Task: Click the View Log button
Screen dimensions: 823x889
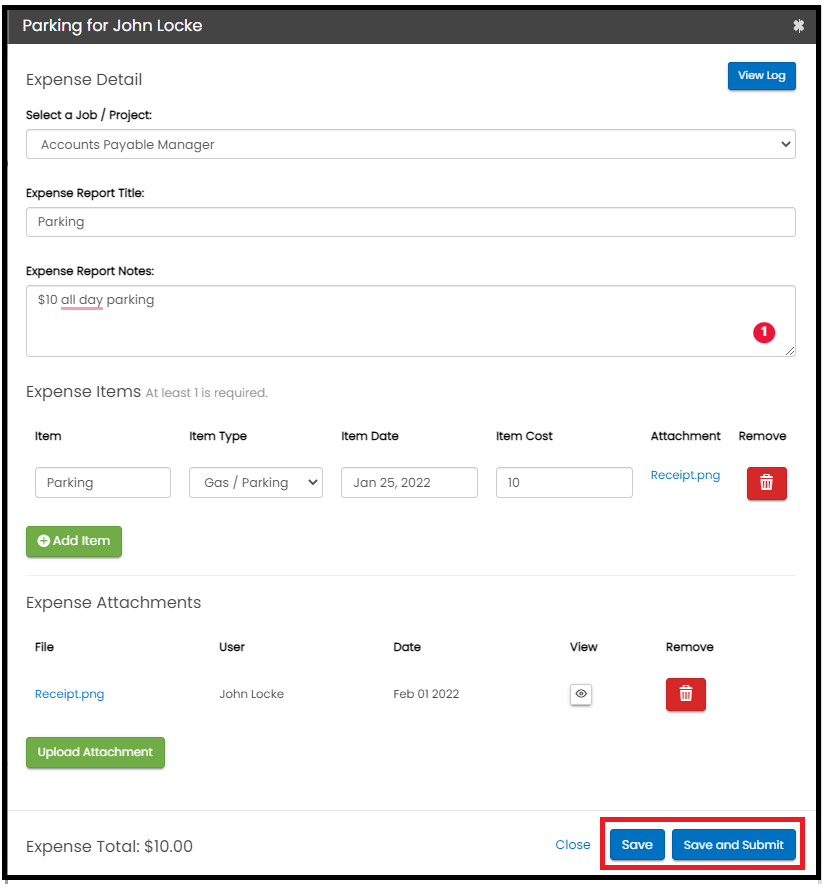Action: point(761,75)
